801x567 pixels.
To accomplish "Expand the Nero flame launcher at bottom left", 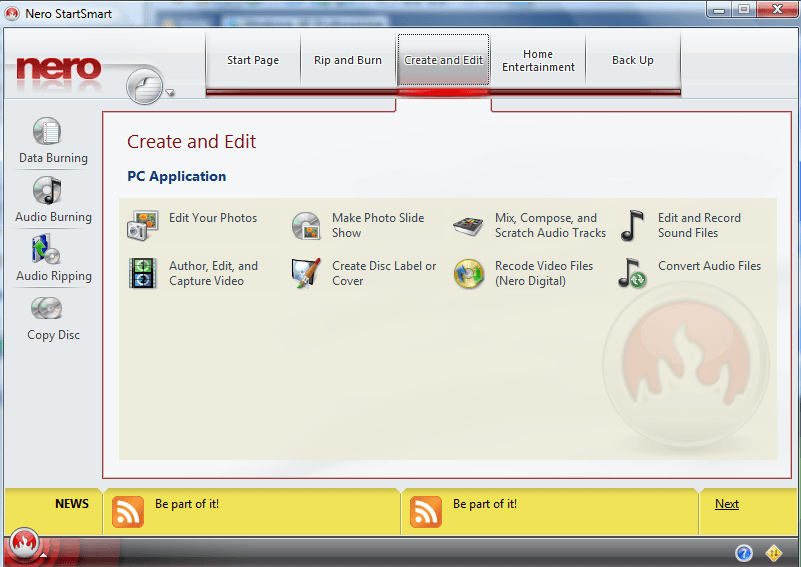I will [x=22, y=546].
